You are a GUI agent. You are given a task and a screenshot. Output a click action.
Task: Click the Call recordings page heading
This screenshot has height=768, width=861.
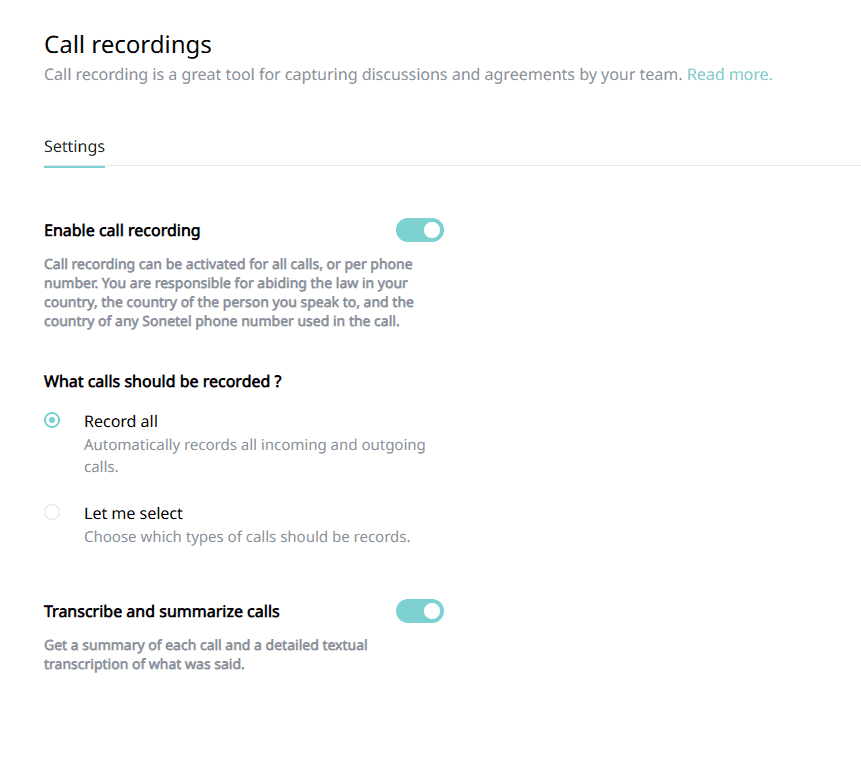[x=128, y=44]
